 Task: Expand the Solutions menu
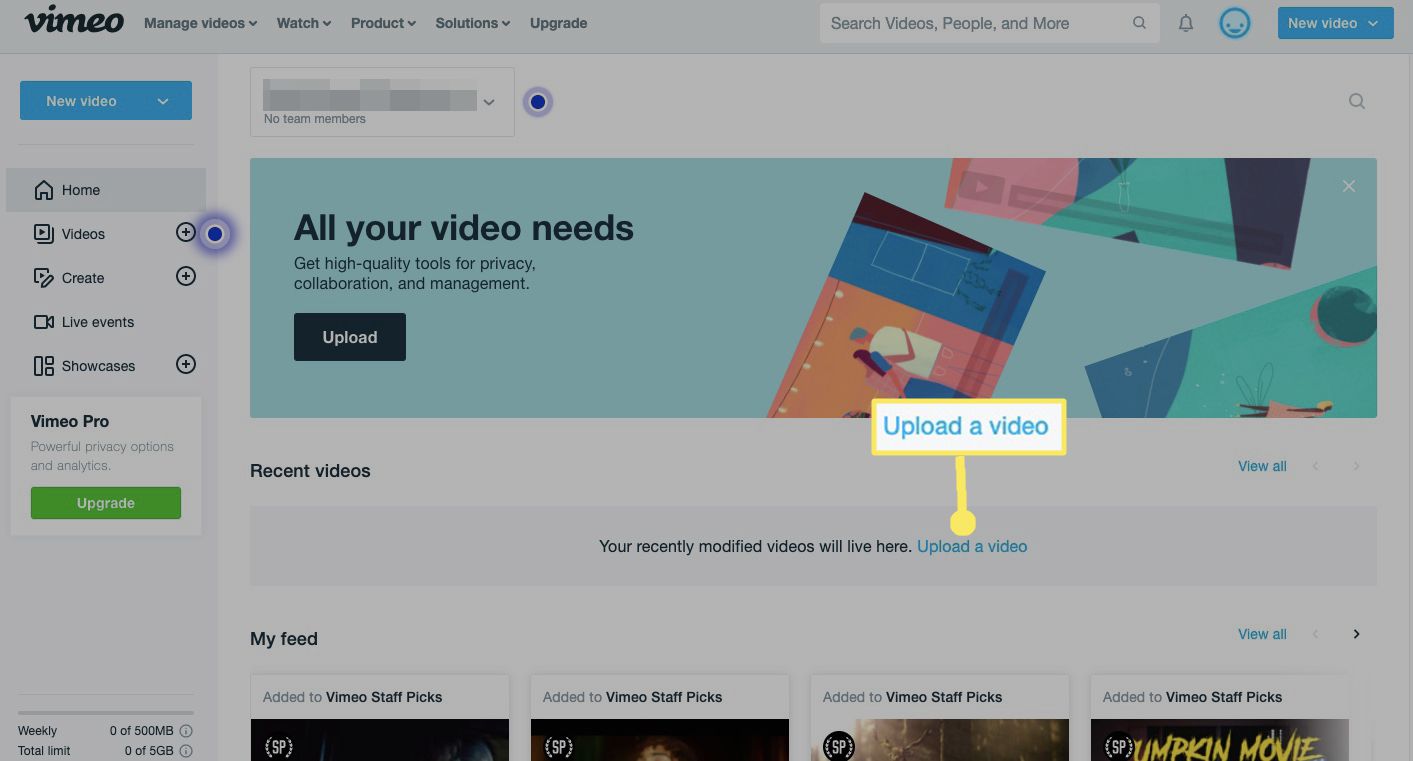coord(473,23)
